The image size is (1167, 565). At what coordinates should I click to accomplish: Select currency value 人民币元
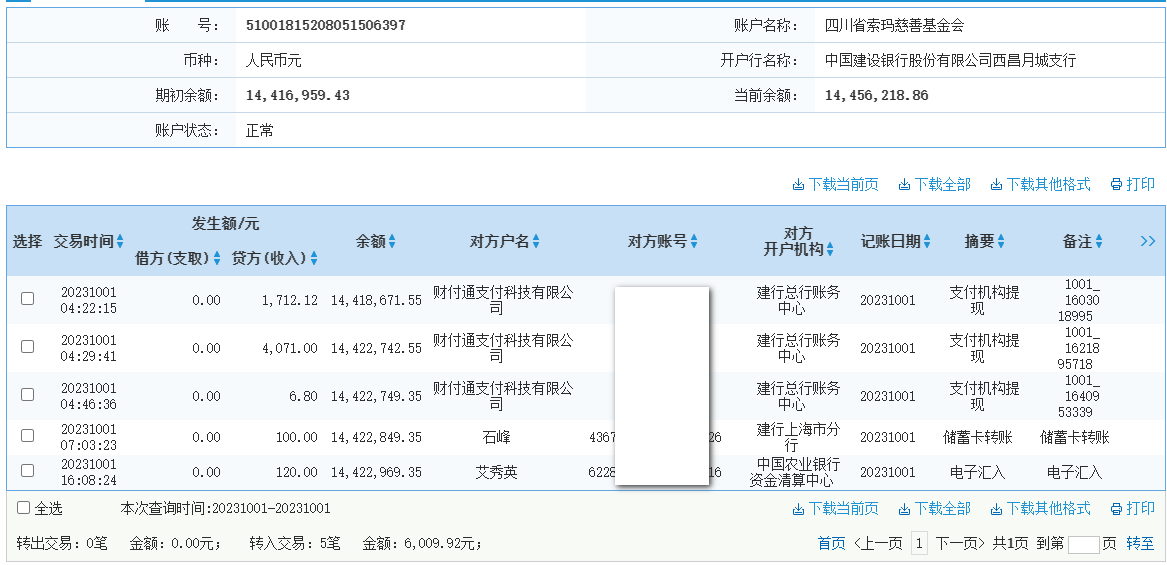(273, 60)
